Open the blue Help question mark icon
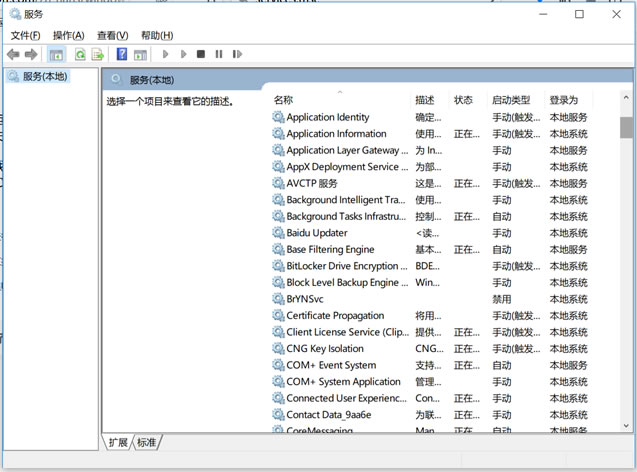Screen dimensions: 637x472 [122, 54]
